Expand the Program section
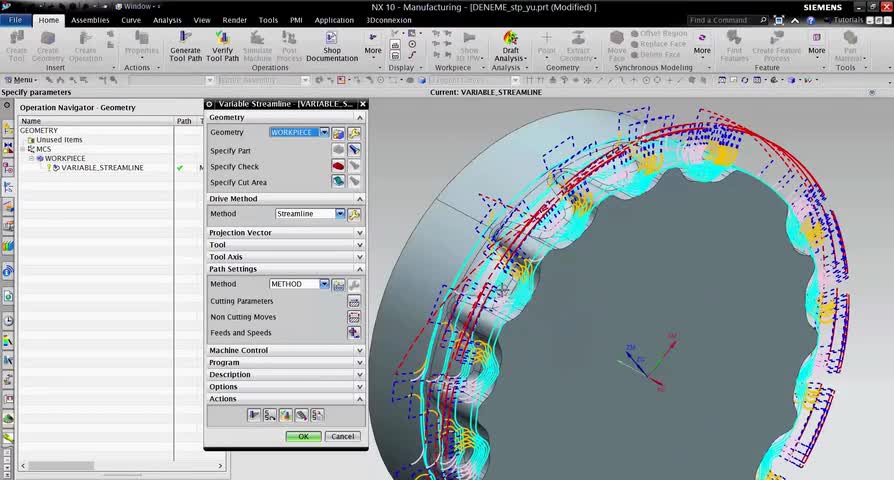Viewport: 894px width, 480px height. coord(286,362)
